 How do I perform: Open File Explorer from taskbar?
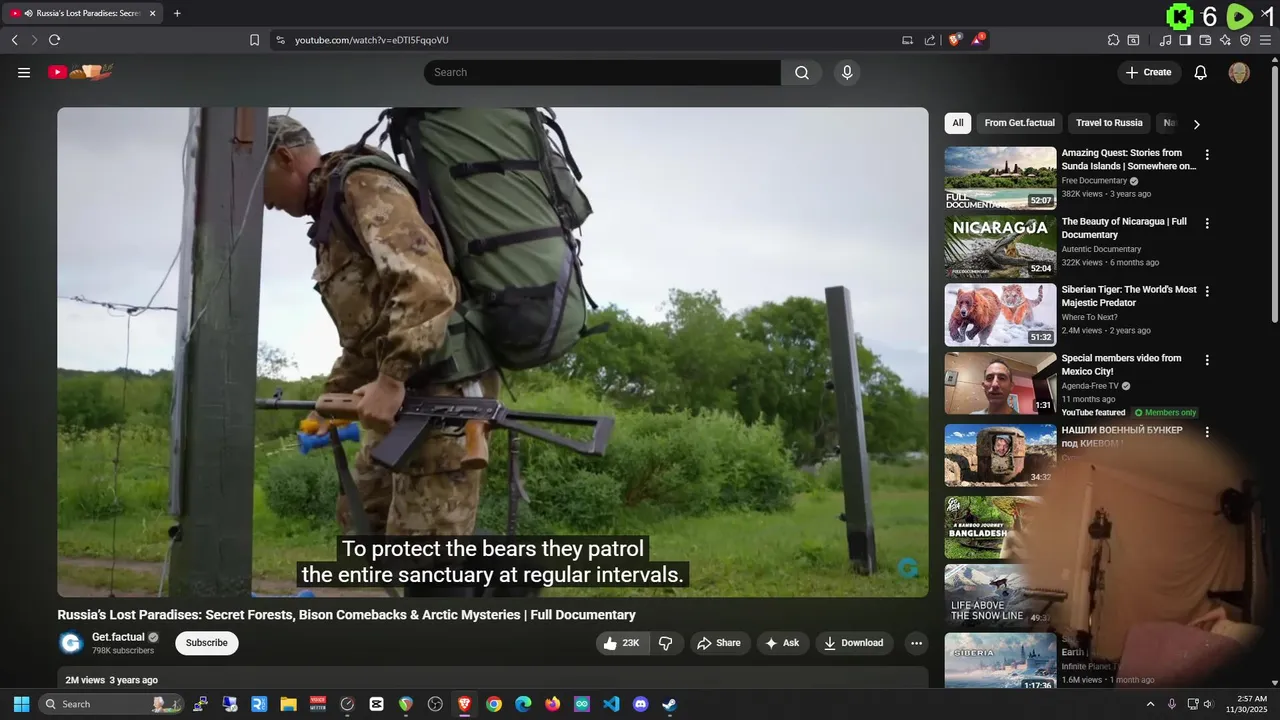[x=288, y=704]
